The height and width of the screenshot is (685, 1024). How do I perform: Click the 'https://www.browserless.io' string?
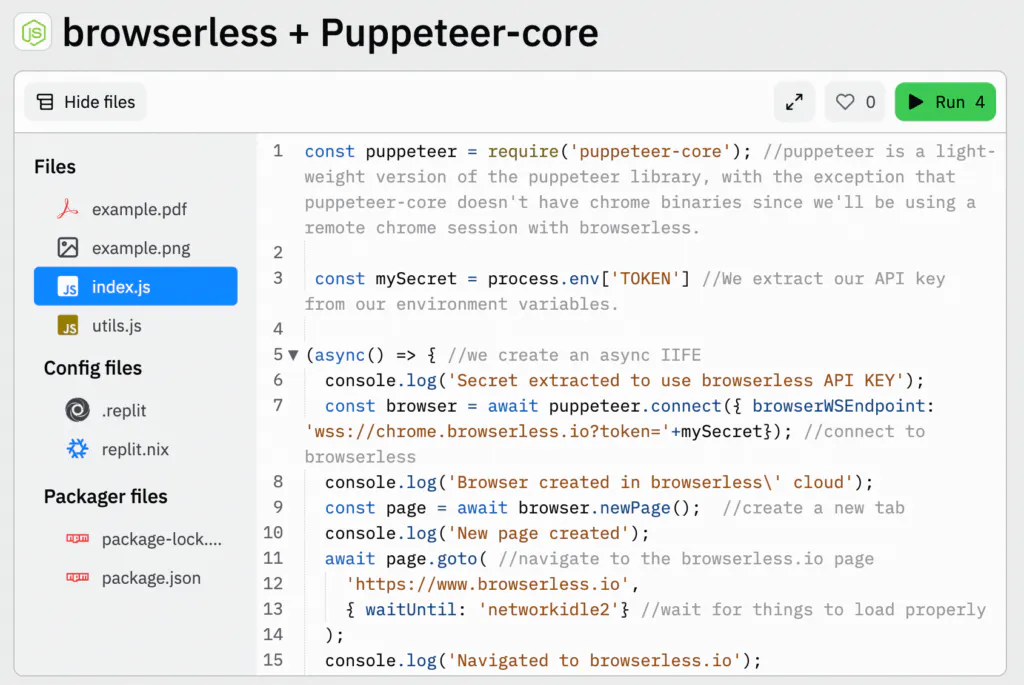[487, 584]
